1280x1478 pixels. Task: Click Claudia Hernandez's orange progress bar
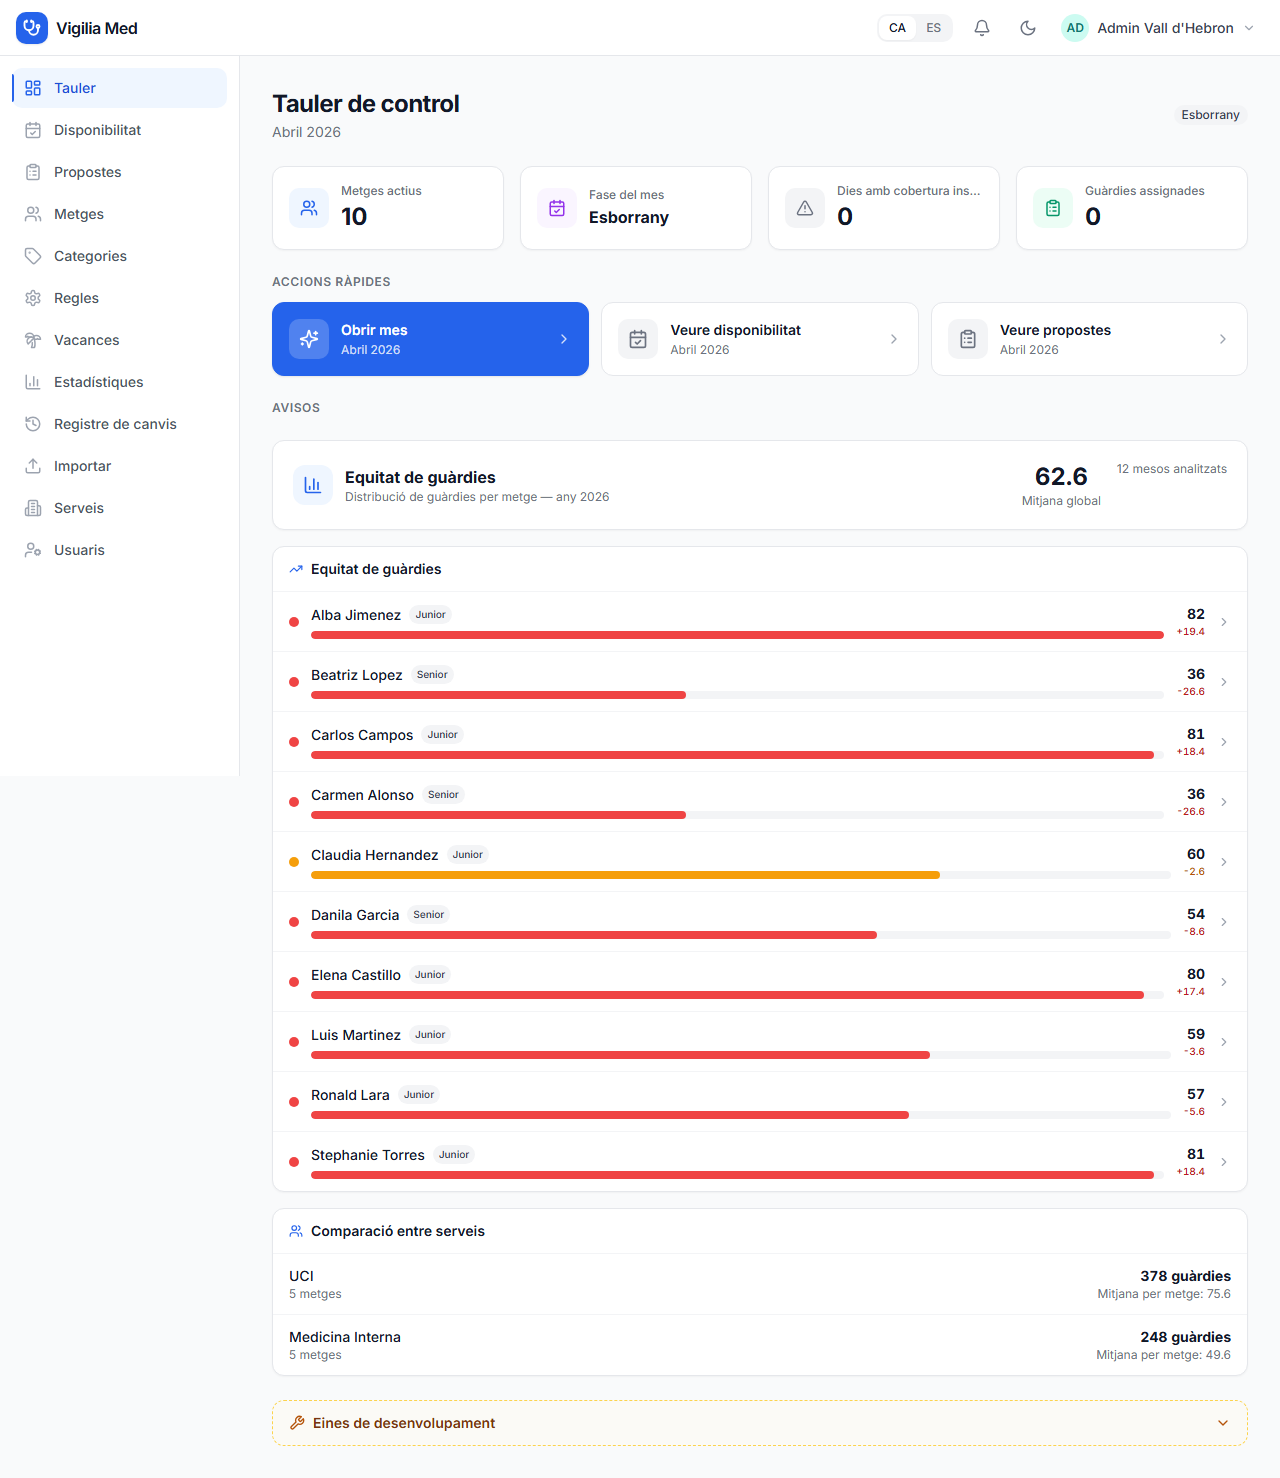(625, 874)
